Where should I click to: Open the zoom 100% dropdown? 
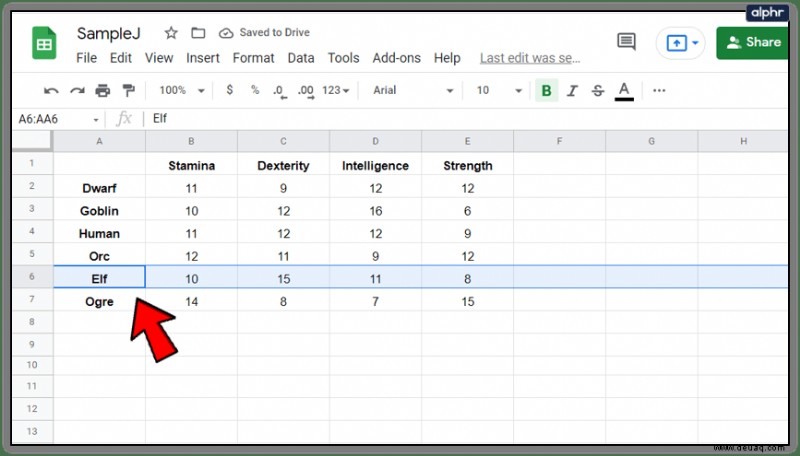click(x=182, y=90)
